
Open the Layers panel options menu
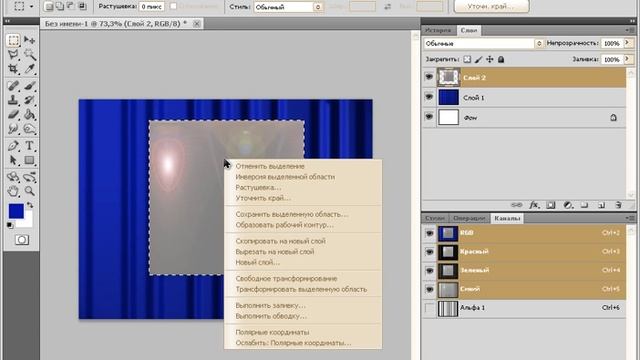tap(630, 30)
